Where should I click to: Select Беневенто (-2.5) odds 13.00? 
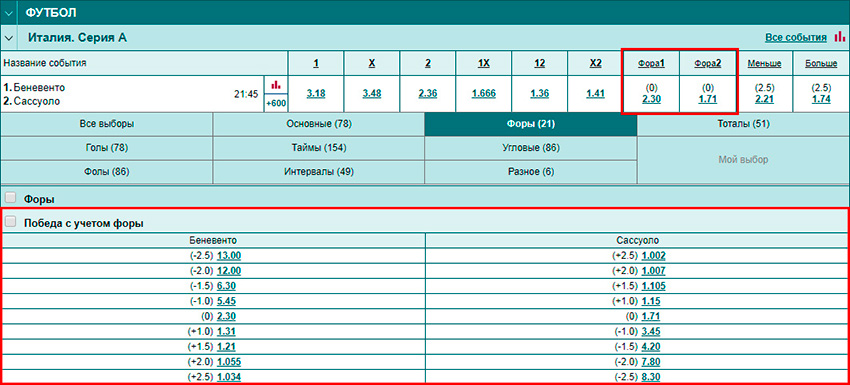(229, 256)
